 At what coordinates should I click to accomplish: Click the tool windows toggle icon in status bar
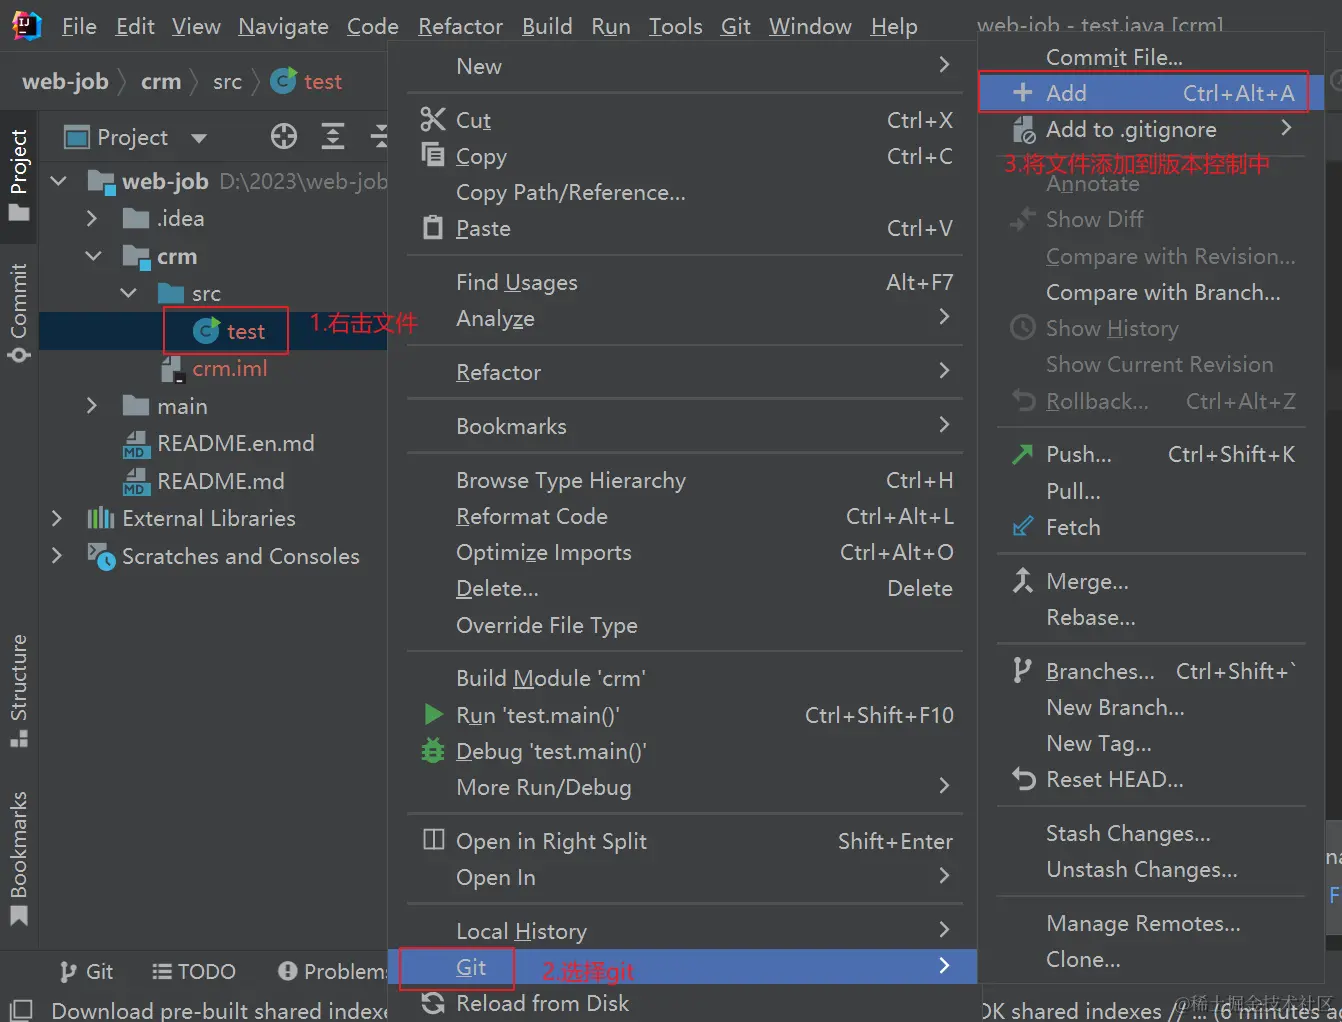22,1009
